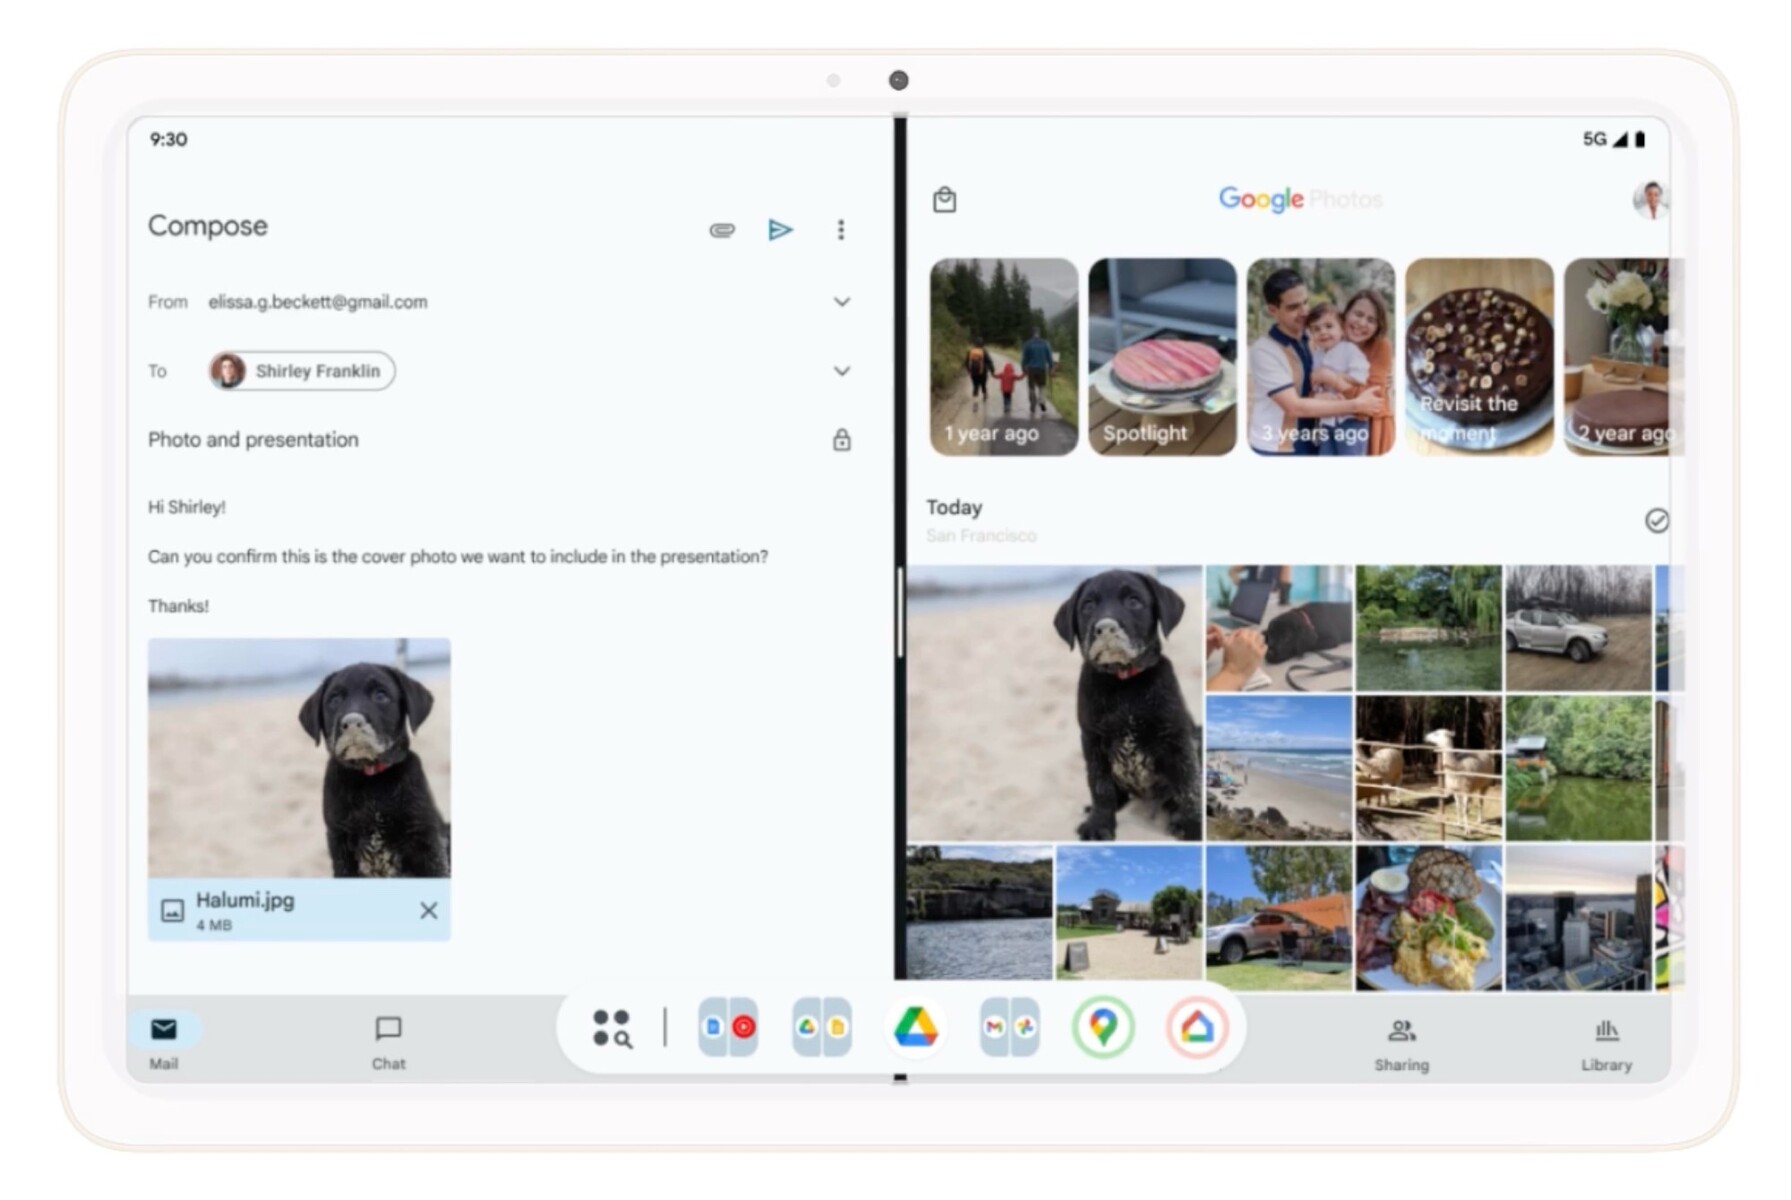Launch the Docs and YouTube Music app pair

click(x=728, y=1027)
